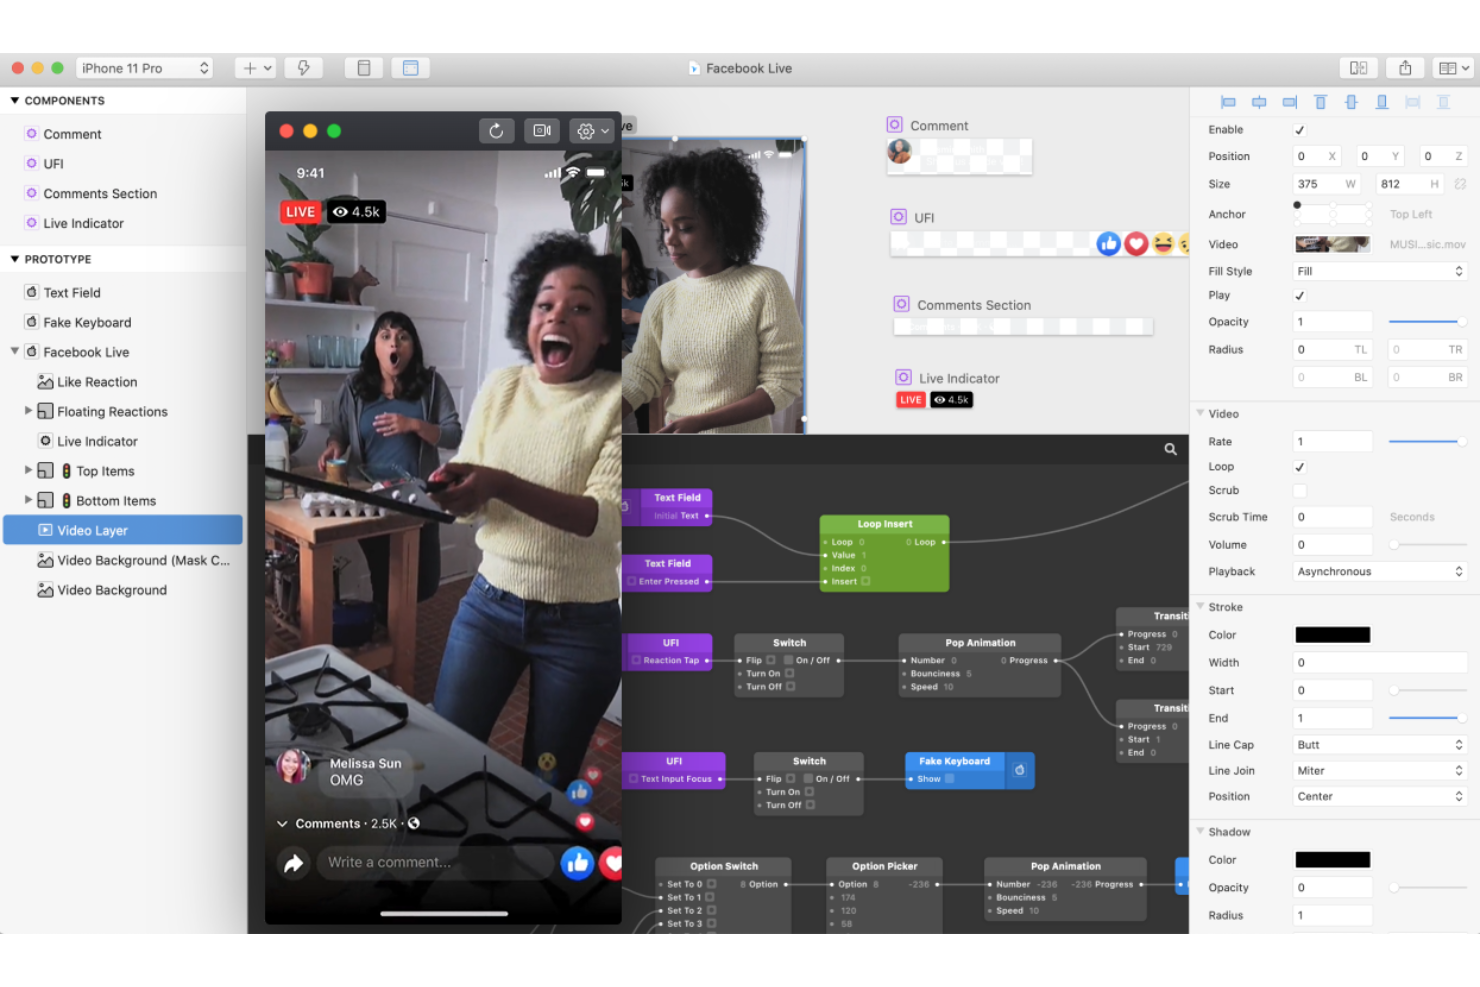Open the Line Cap dropdown
Viewport: 1480px width, 987px height.
coord(1379,745)
